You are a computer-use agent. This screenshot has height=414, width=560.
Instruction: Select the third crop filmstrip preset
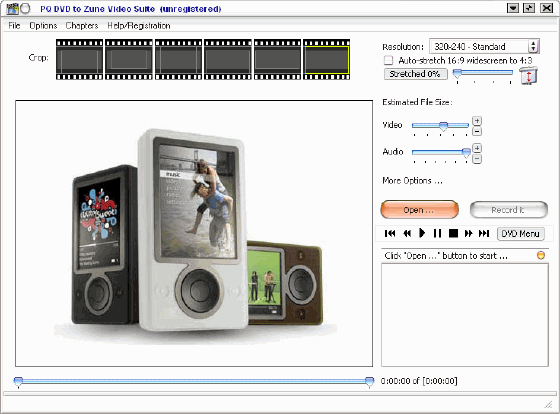178,59
